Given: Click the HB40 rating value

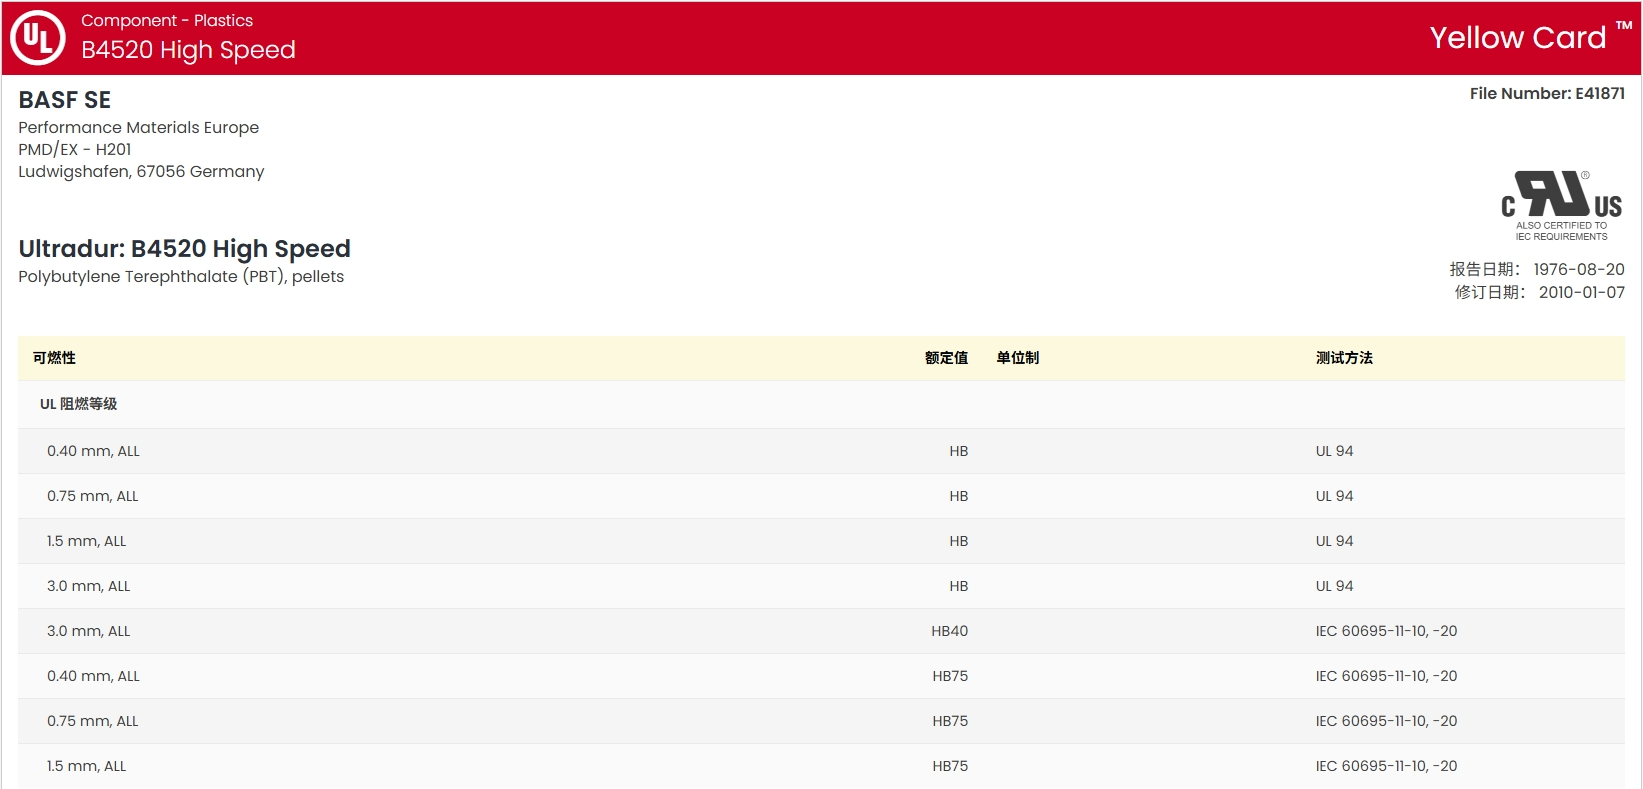Looking at the screenshot, I should (x=949, y=631).
